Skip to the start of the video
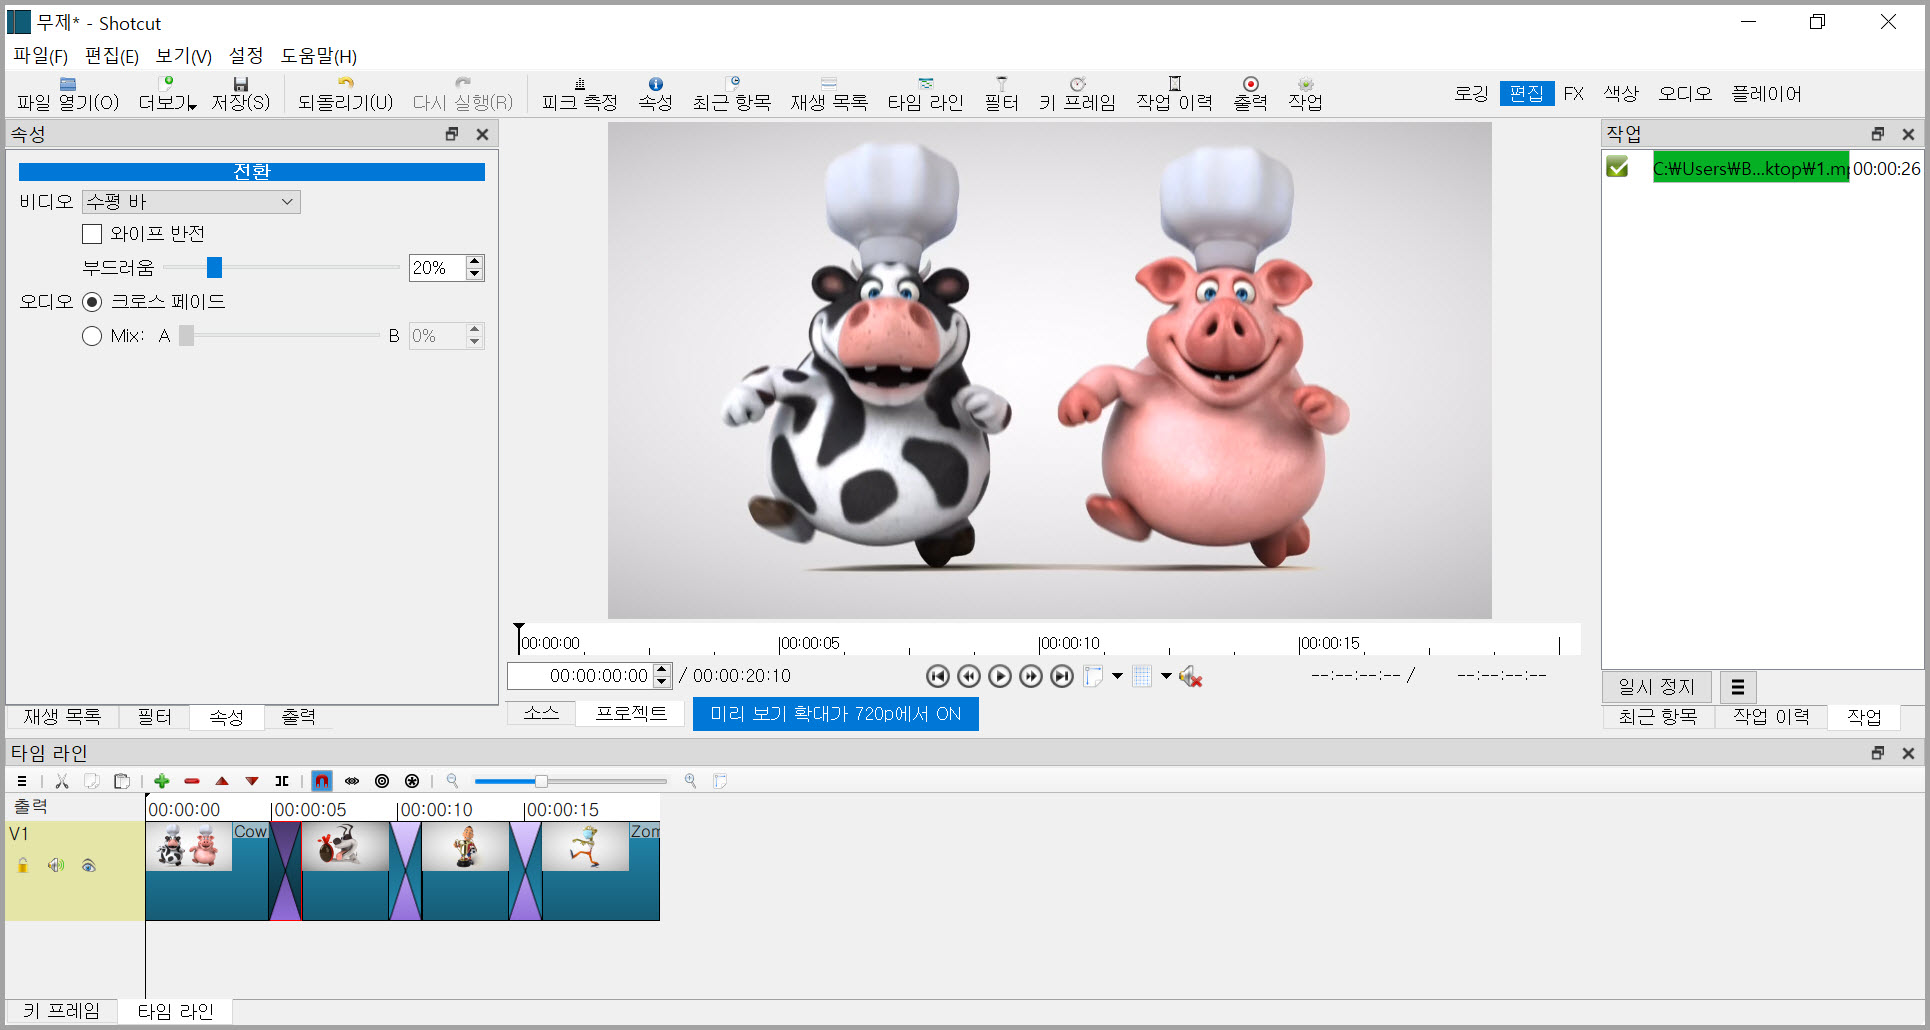Viewport: 1930px width, 1030px height. pos(937,677)
